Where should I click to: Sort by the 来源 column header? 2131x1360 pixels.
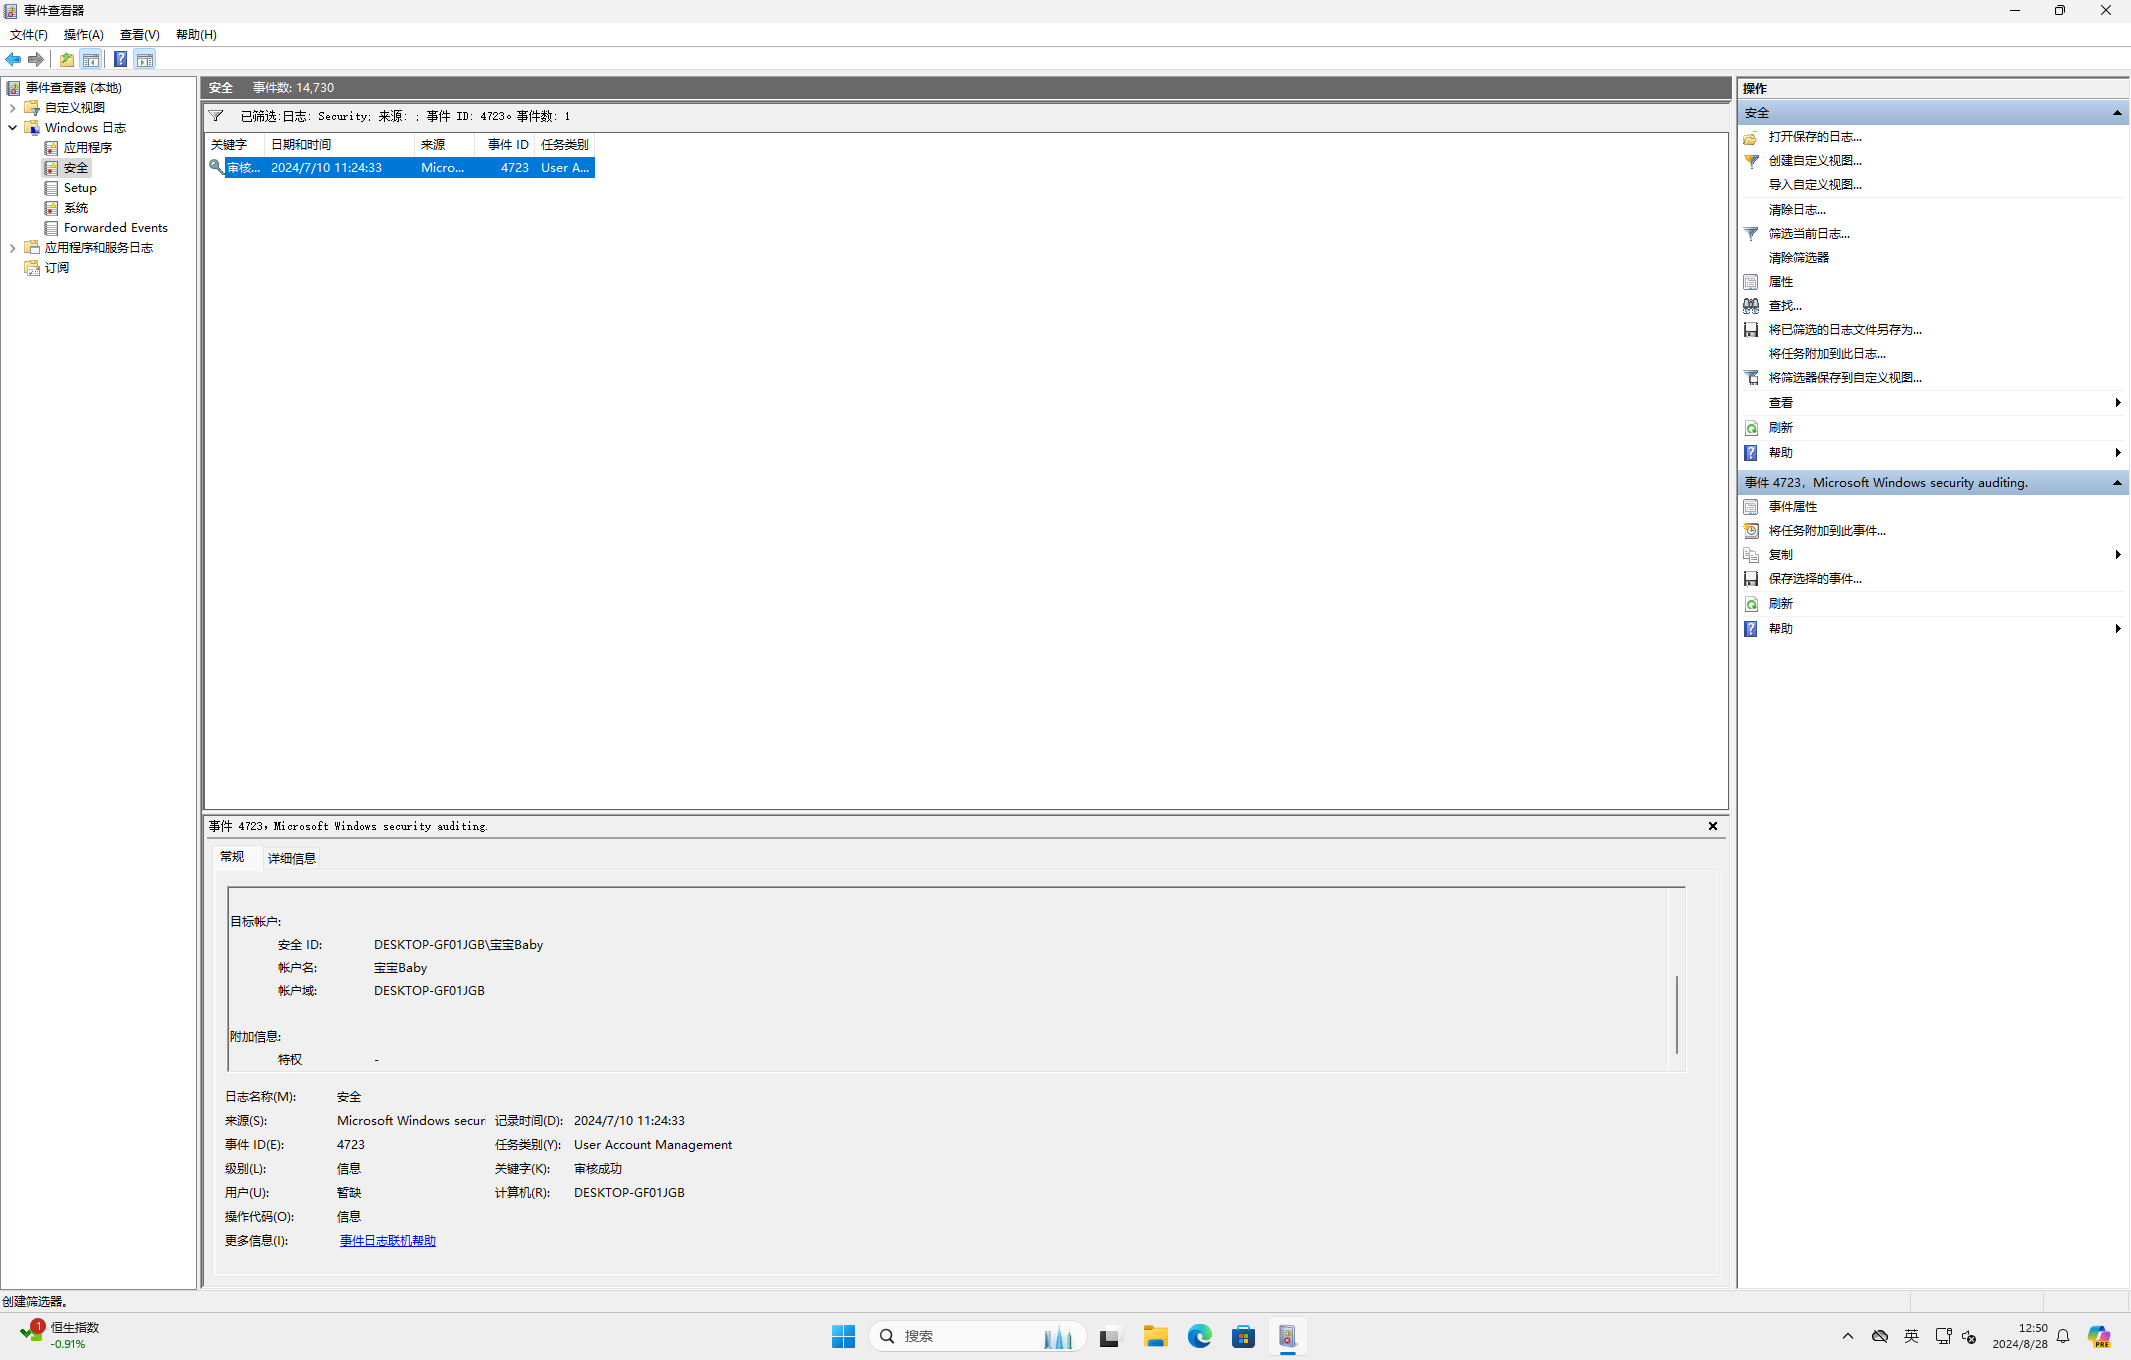tap(444, 145)
